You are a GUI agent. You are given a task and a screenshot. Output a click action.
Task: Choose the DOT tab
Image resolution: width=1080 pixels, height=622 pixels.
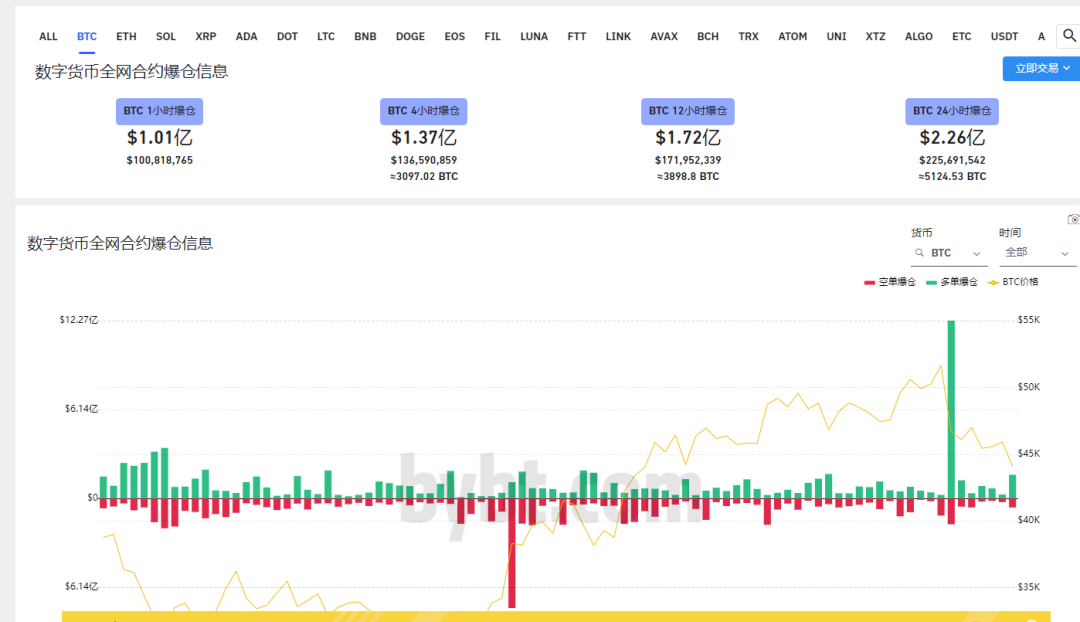tap(287, 37)
